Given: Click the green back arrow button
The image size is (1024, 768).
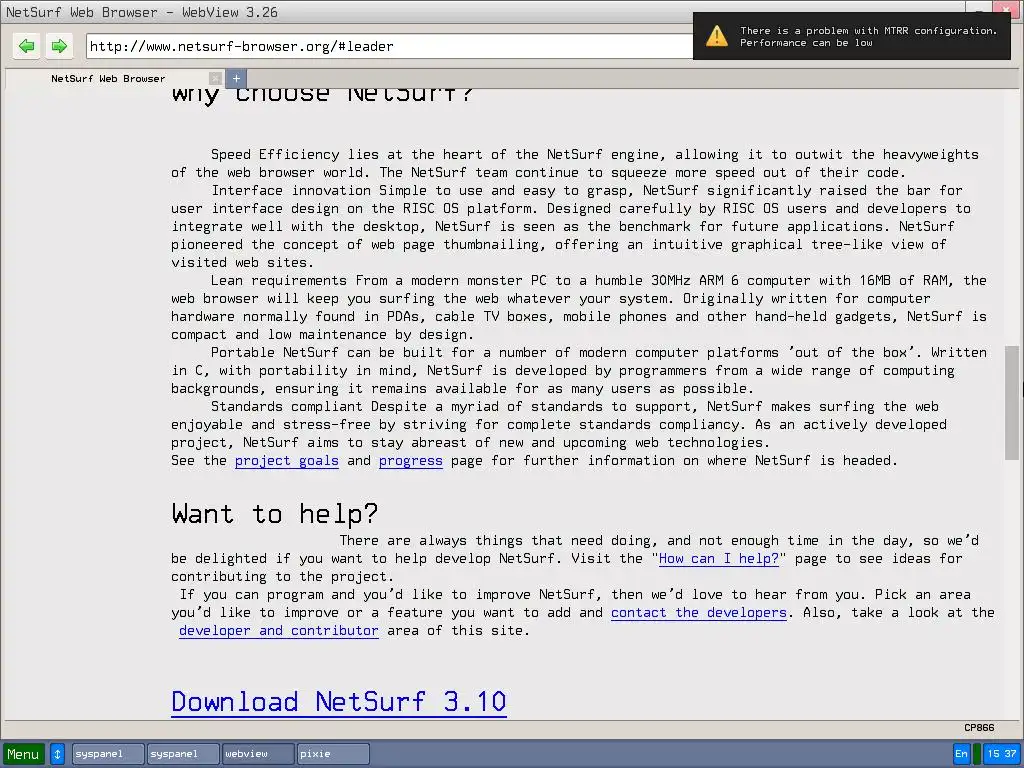Looking at the screenshot, I should 27,46.
